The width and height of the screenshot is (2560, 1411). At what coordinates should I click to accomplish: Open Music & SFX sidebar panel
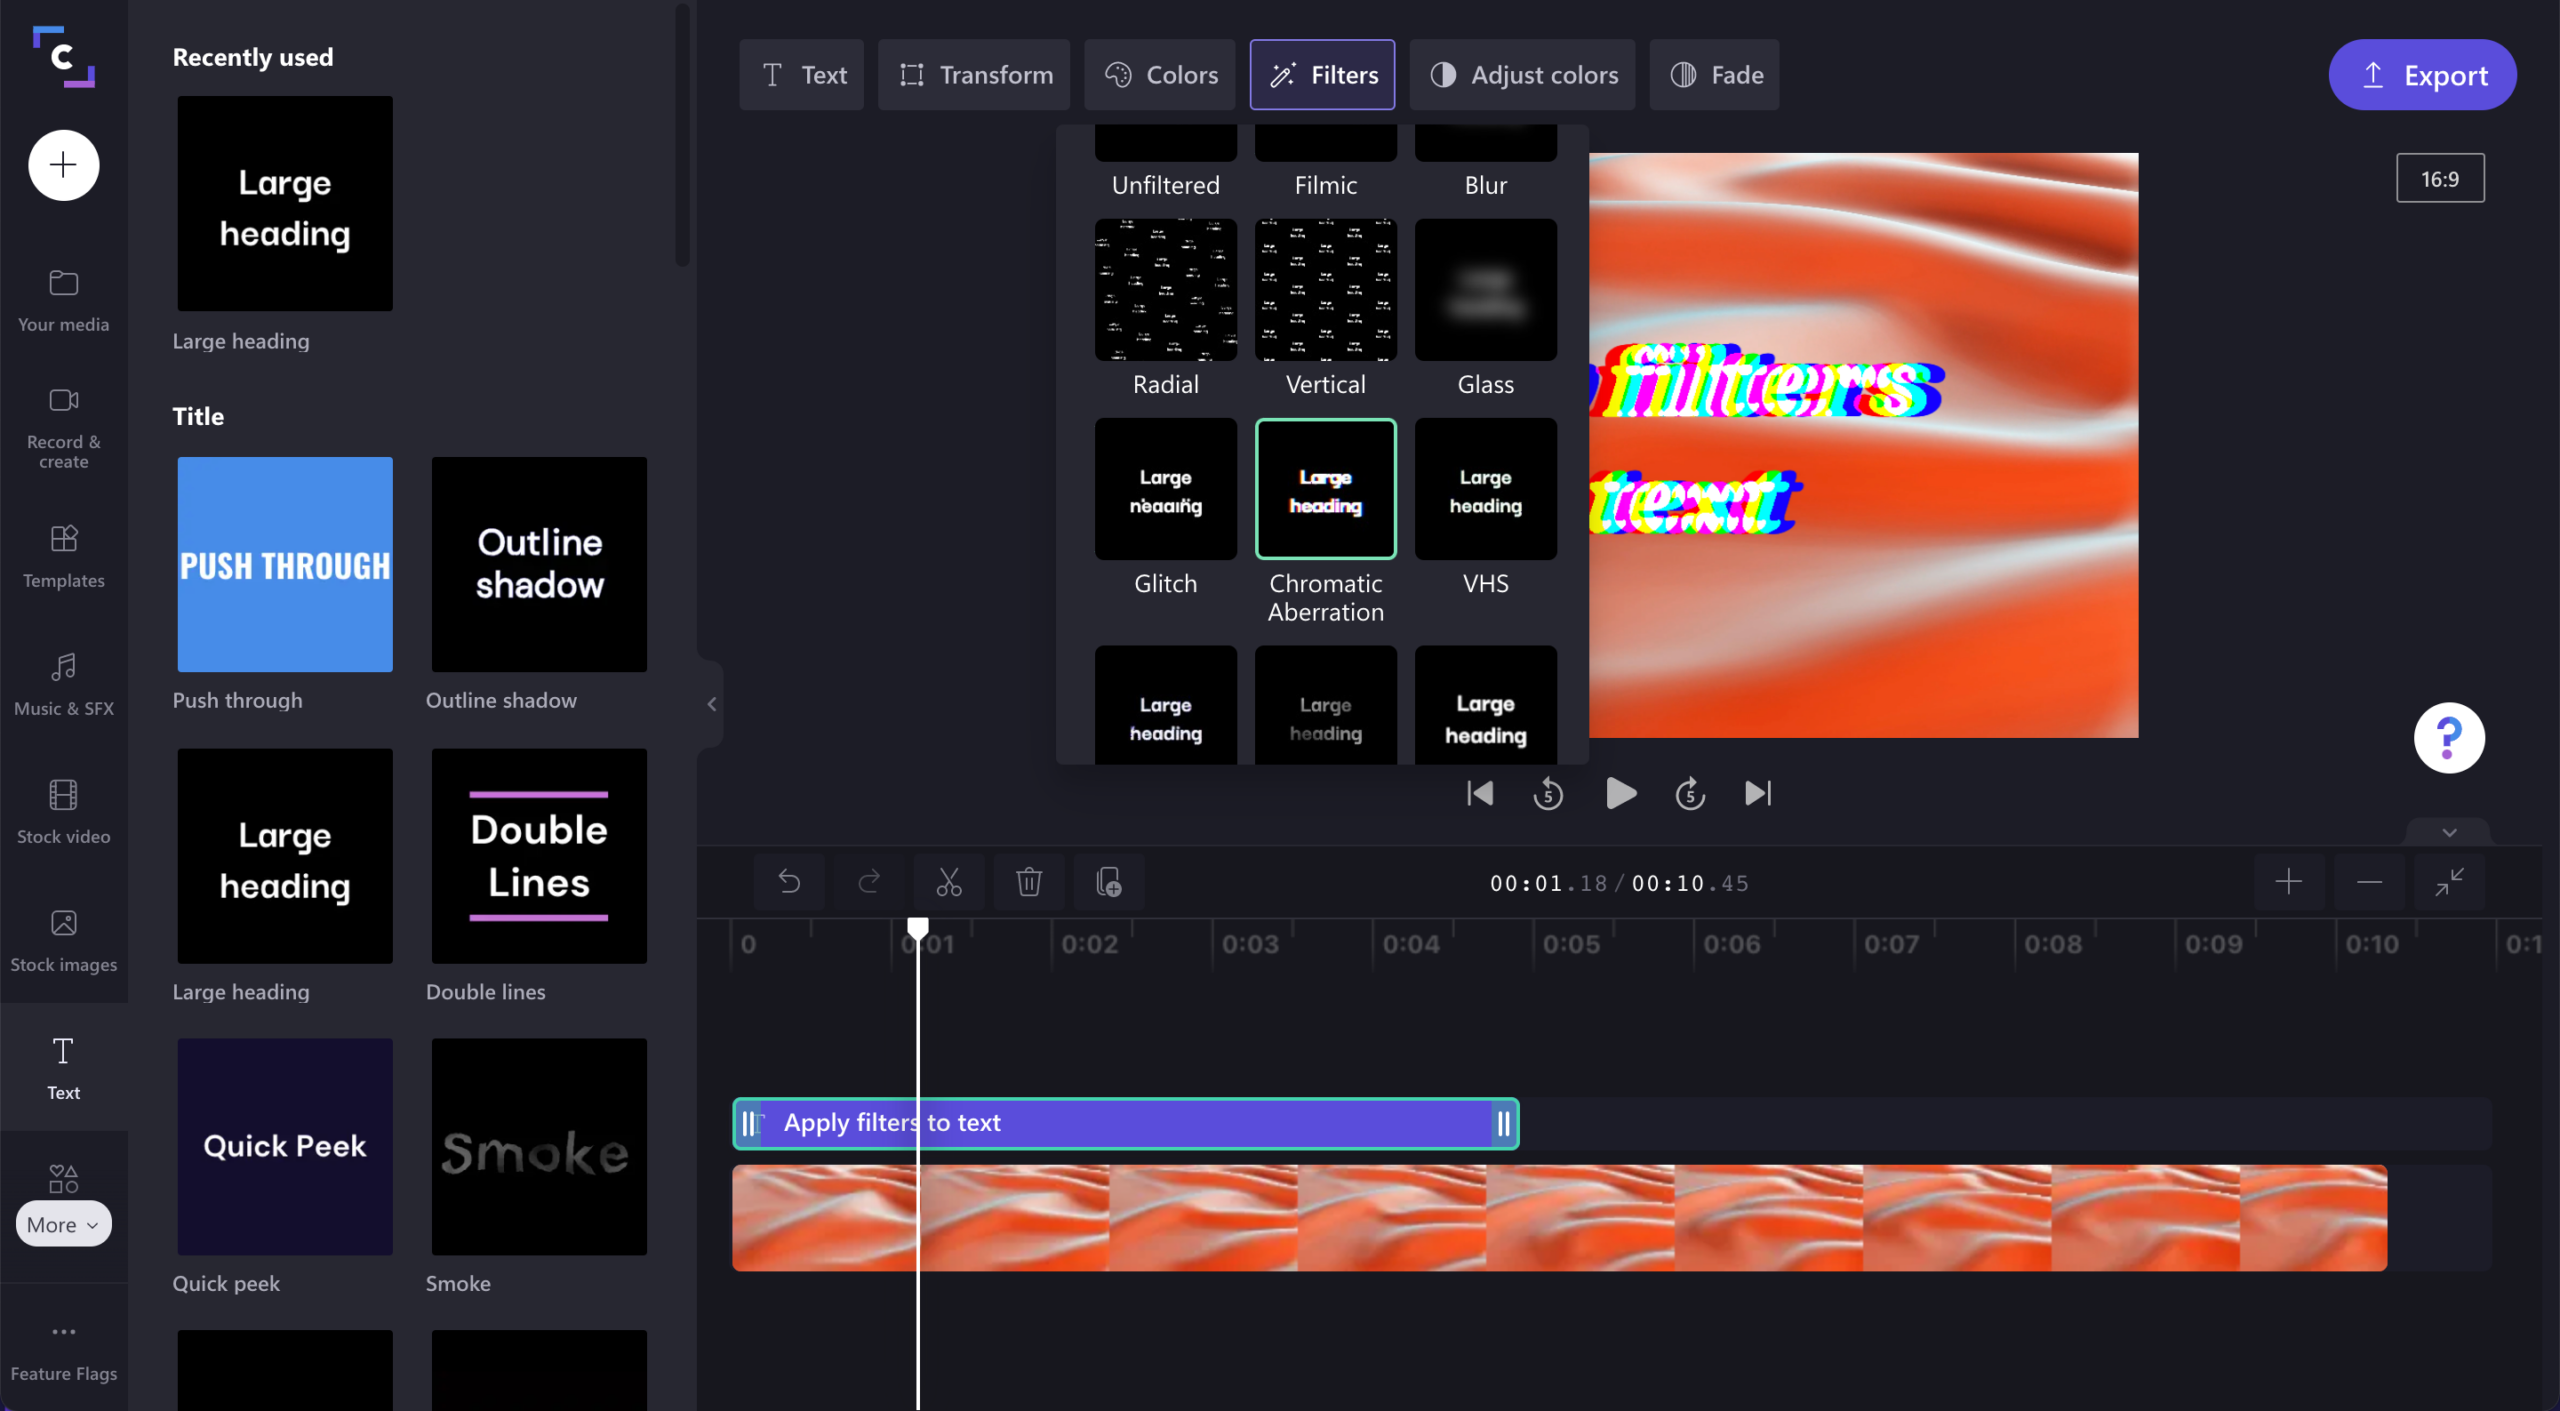(63, 684)
